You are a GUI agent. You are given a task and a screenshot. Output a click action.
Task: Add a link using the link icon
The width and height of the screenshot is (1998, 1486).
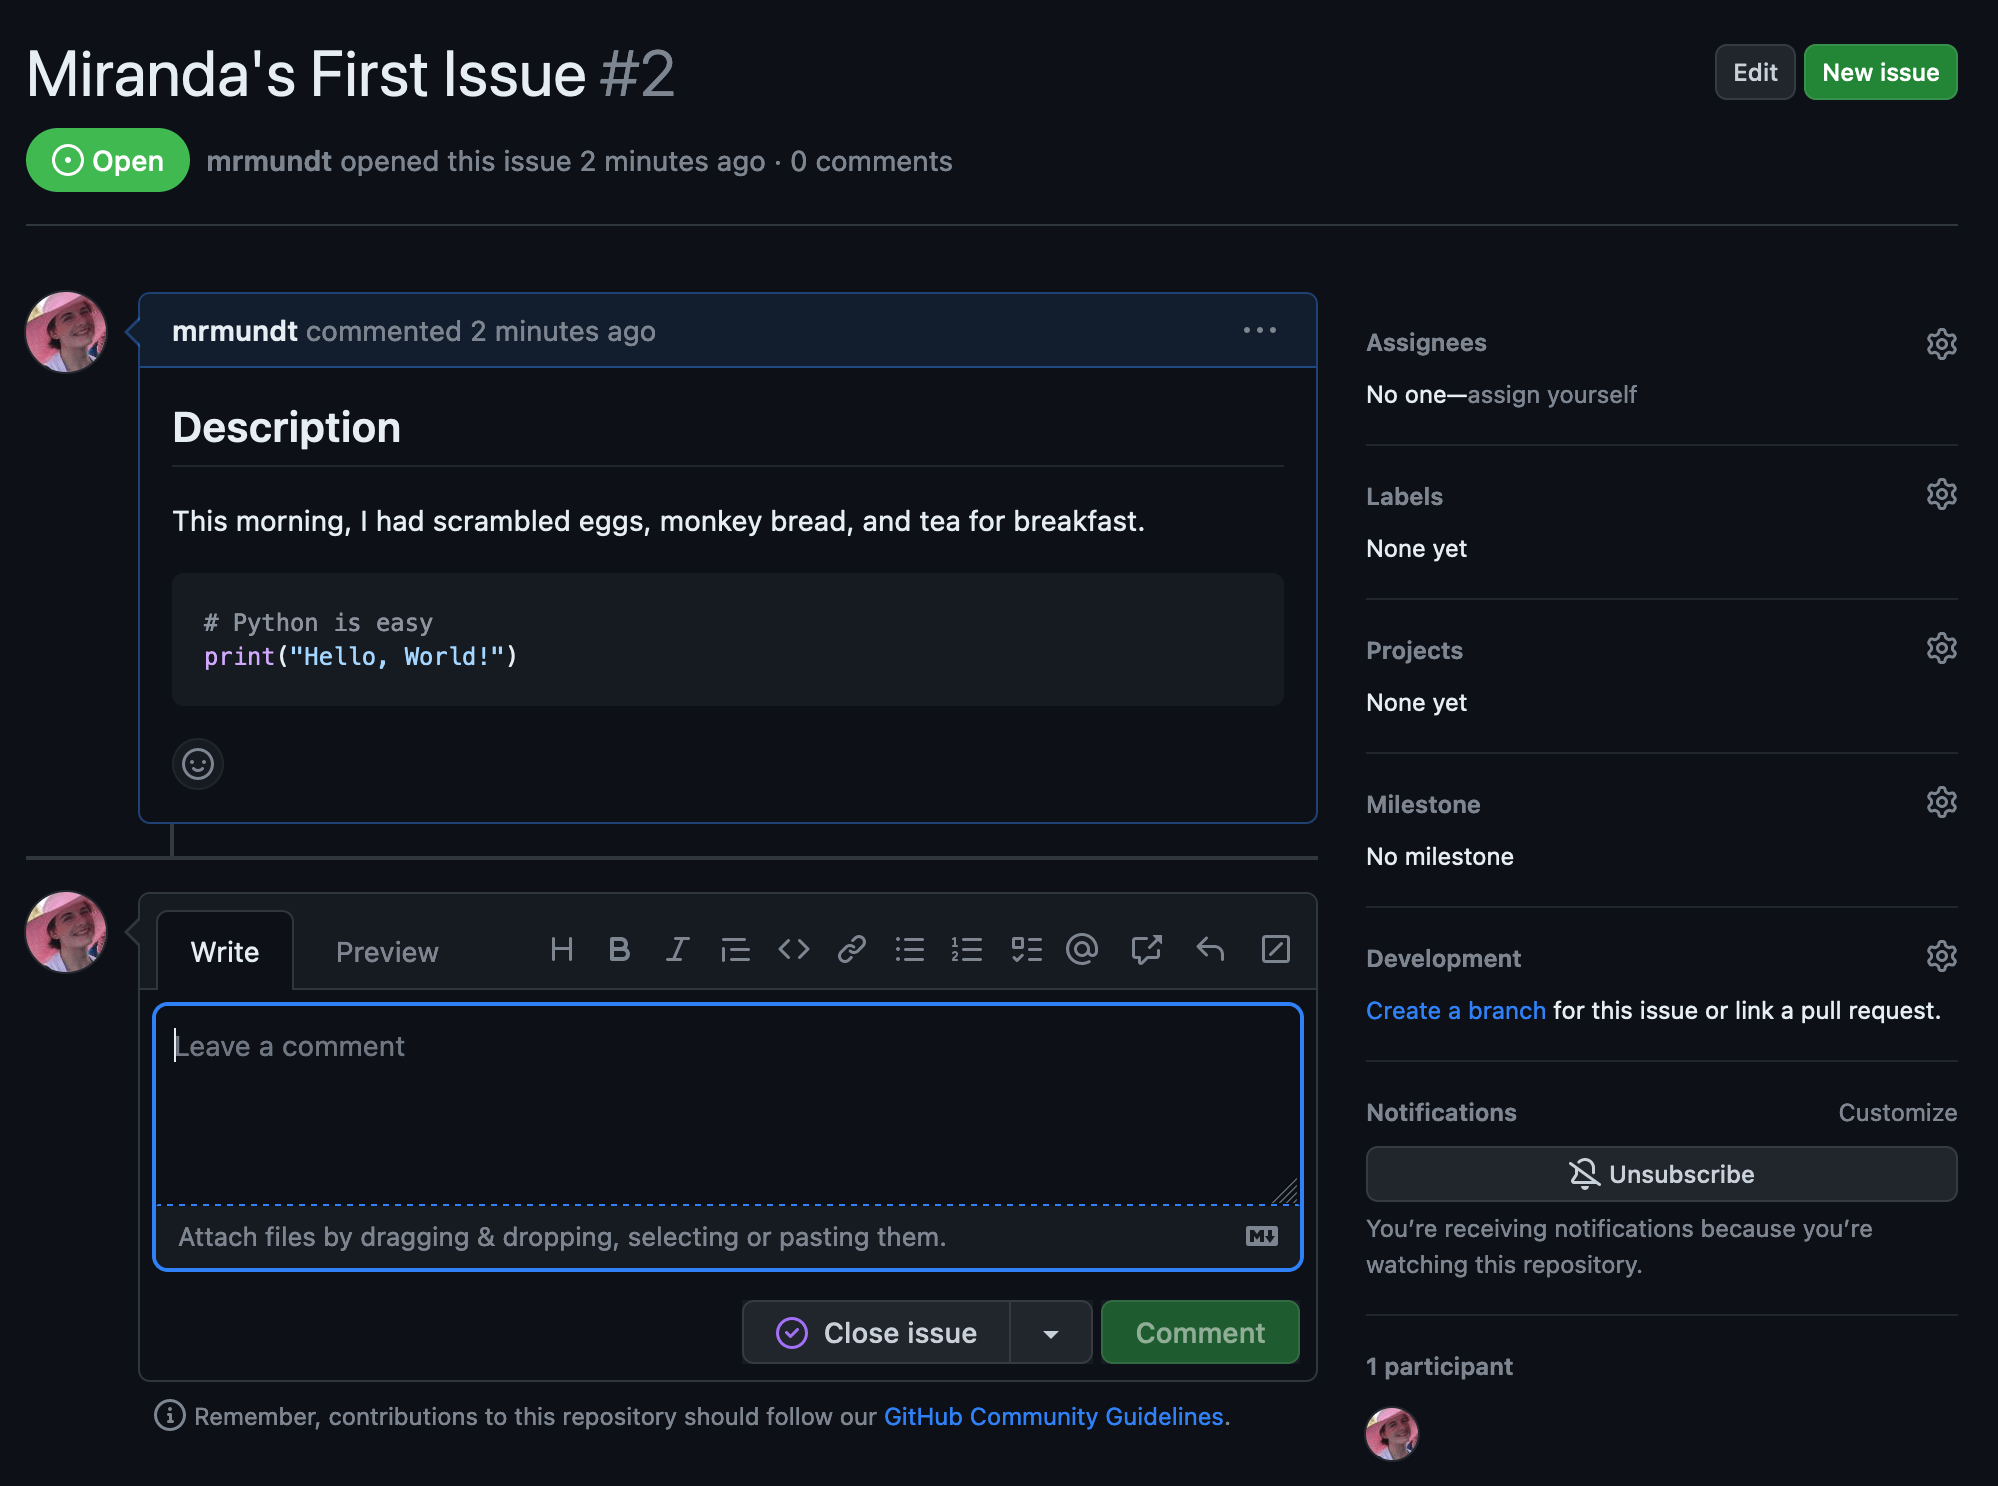[851, 949]
